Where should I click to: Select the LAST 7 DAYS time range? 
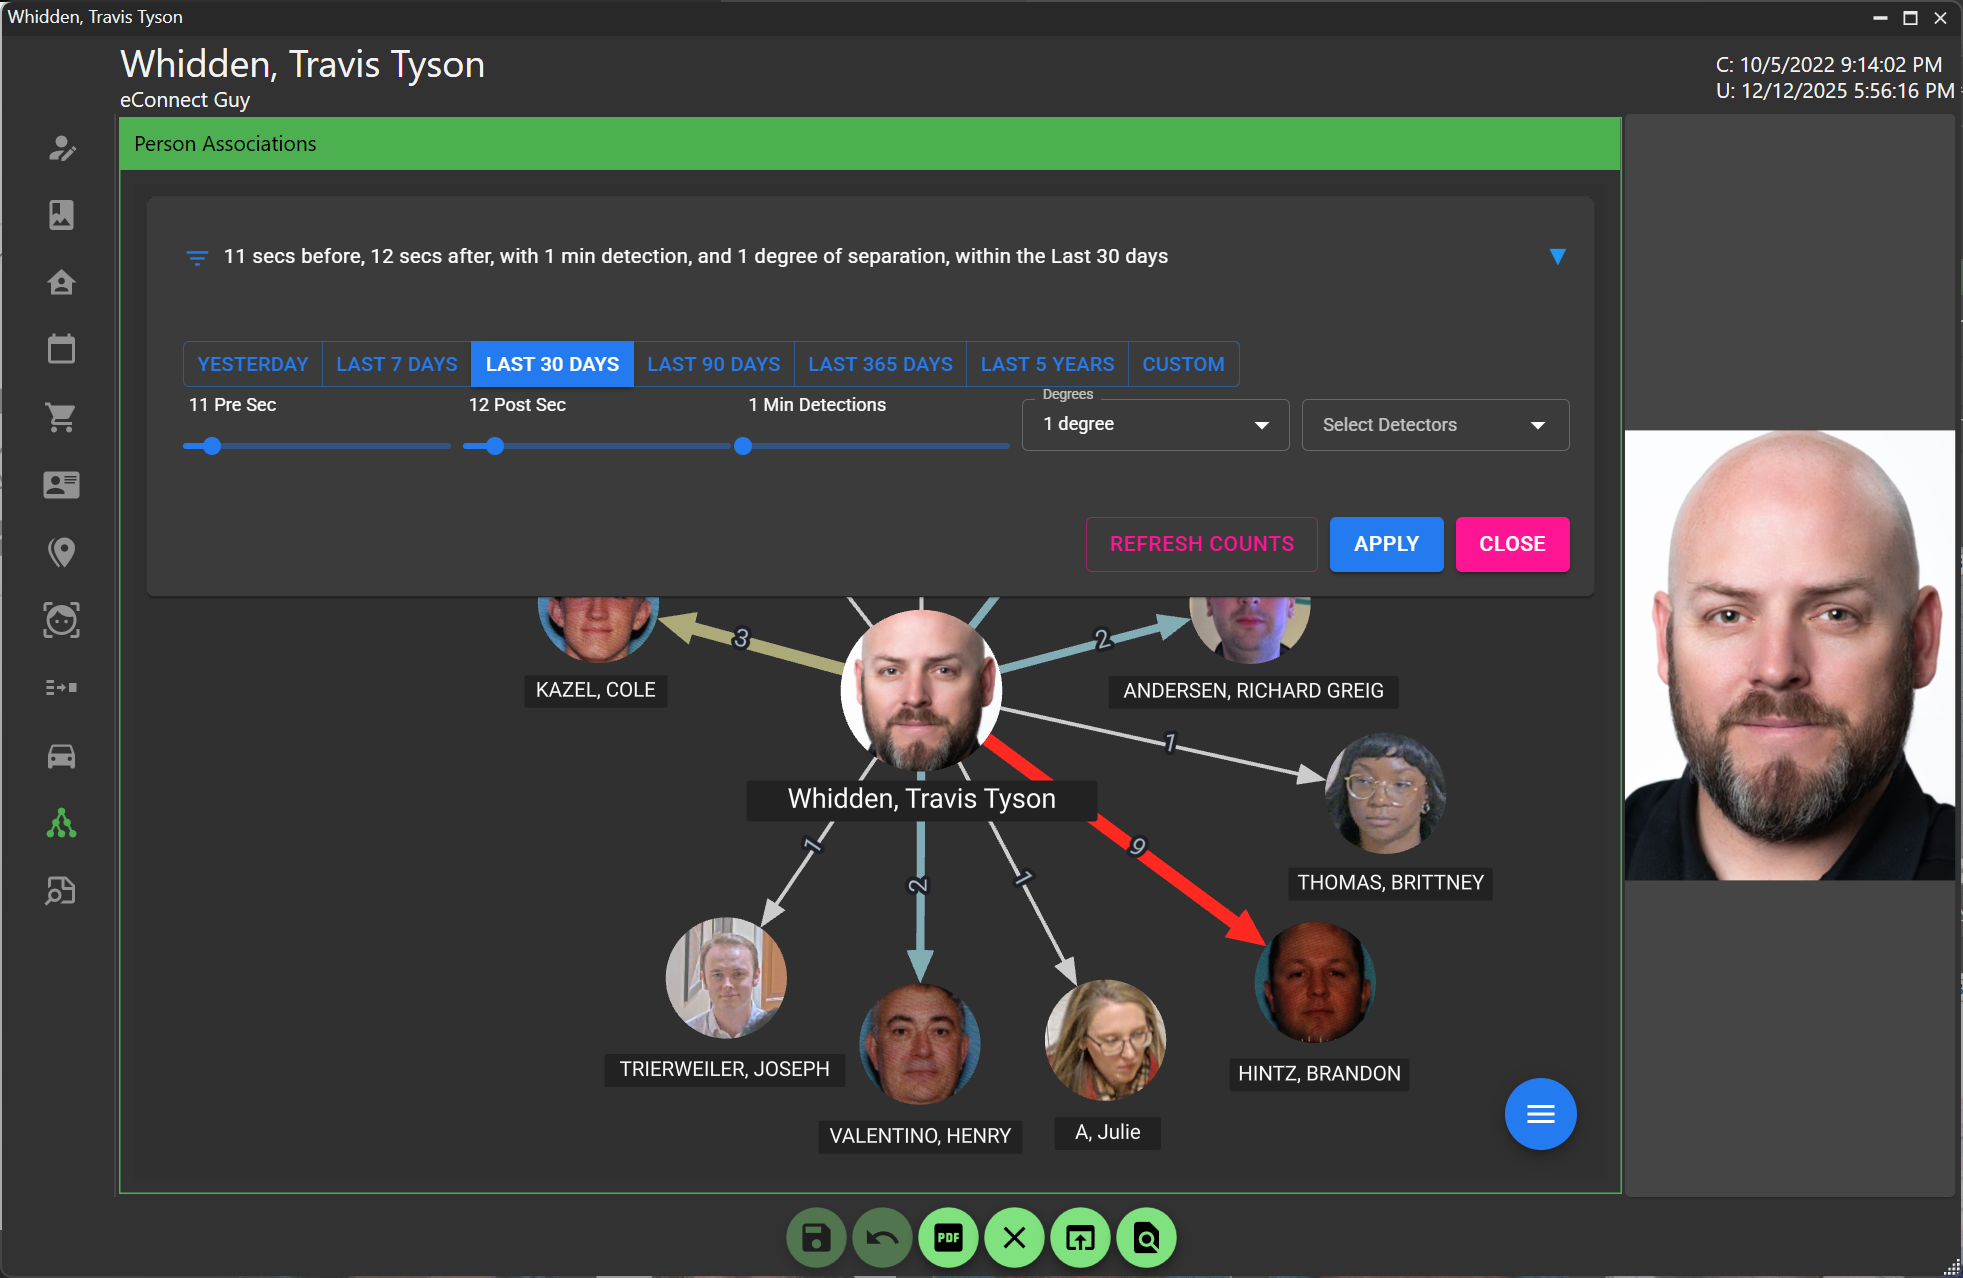pos(396,364)
